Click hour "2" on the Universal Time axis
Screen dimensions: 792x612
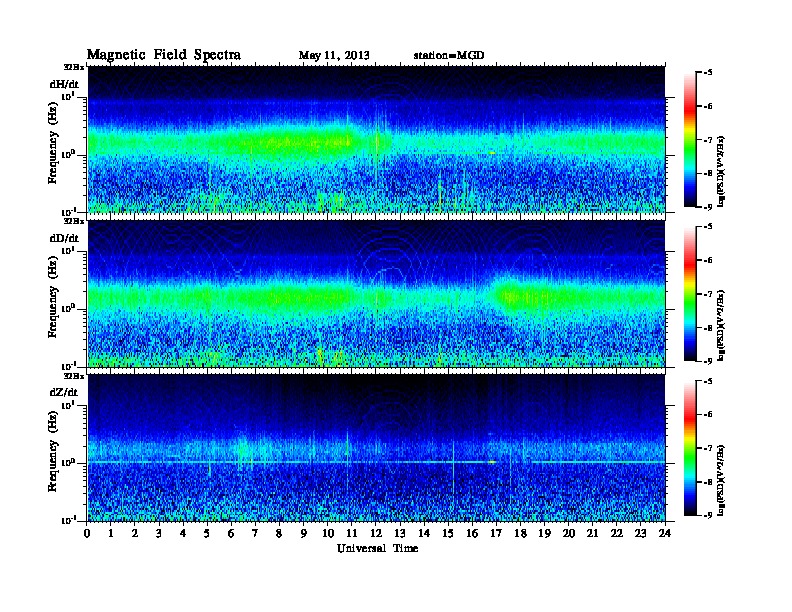point(135,533)
